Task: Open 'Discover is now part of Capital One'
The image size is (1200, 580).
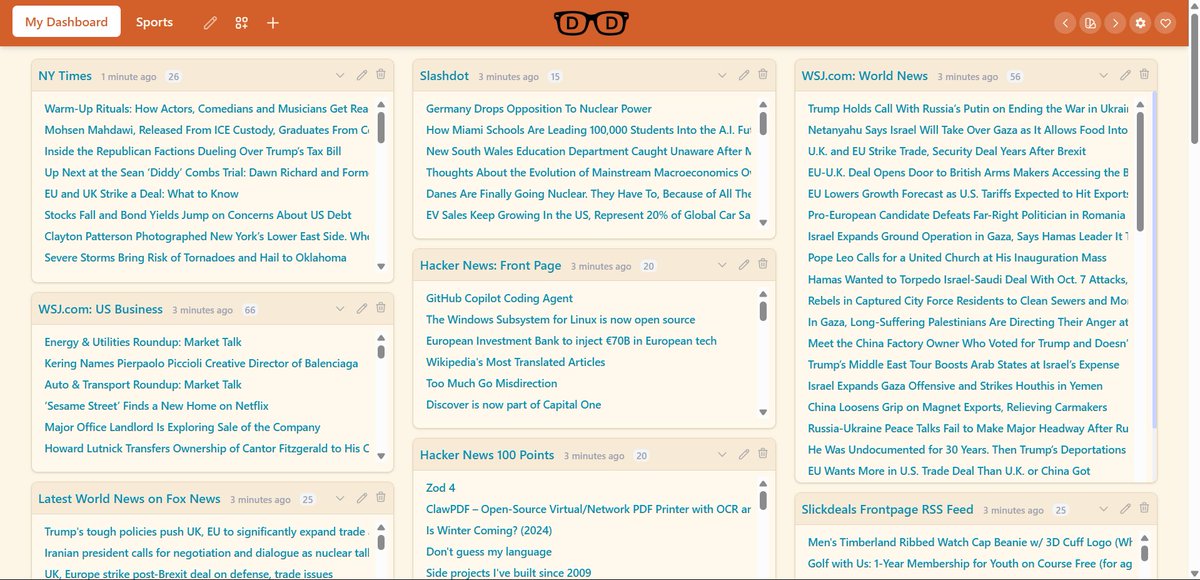Action: [x=513, y=405]
